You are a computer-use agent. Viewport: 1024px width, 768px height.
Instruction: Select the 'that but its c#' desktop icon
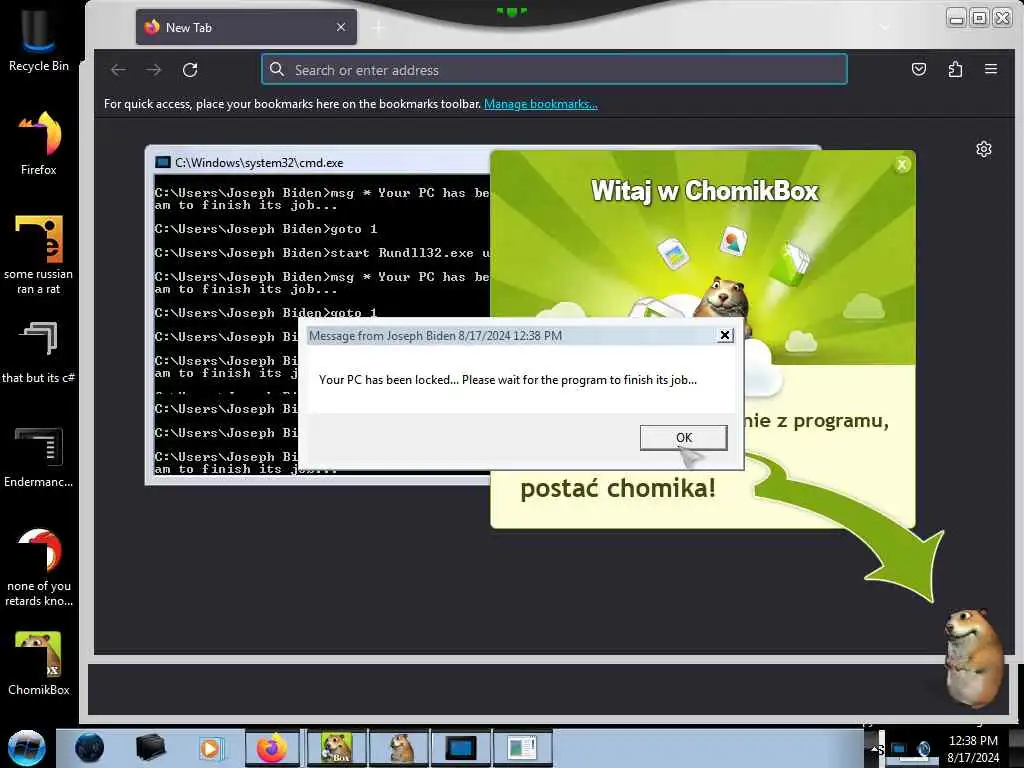click(39, 353)
